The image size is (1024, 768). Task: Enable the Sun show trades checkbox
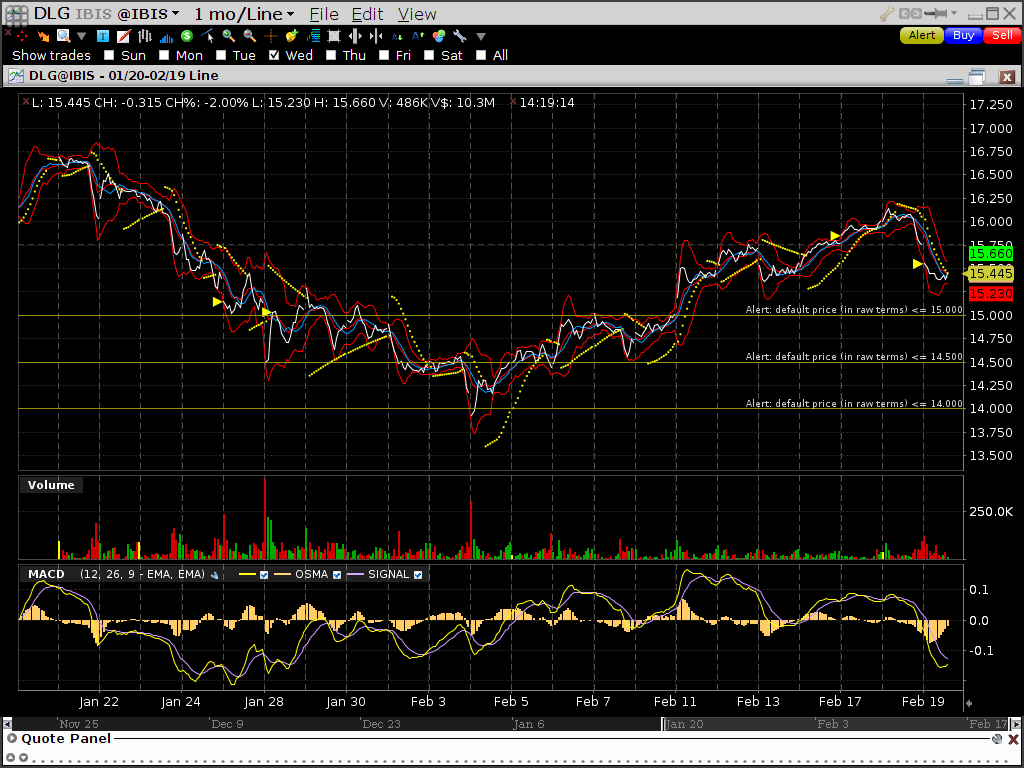109,56
